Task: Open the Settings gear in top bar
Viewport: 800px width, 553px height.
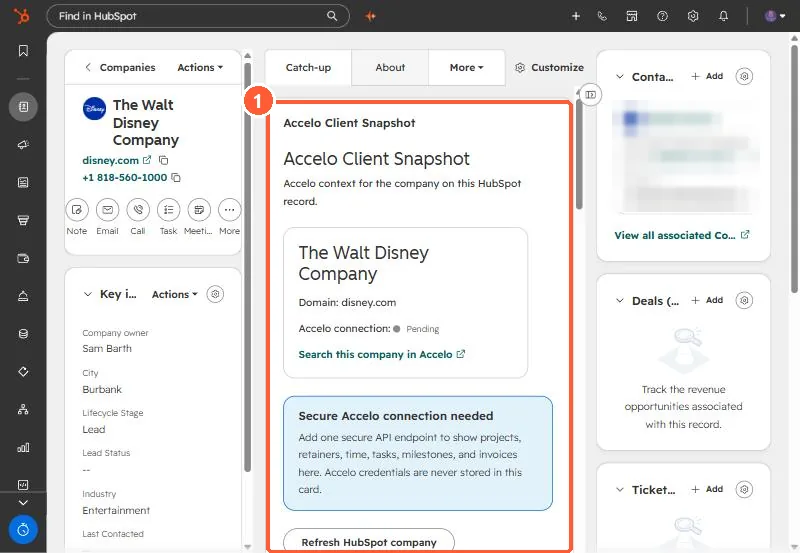Action: click(692, 16)
